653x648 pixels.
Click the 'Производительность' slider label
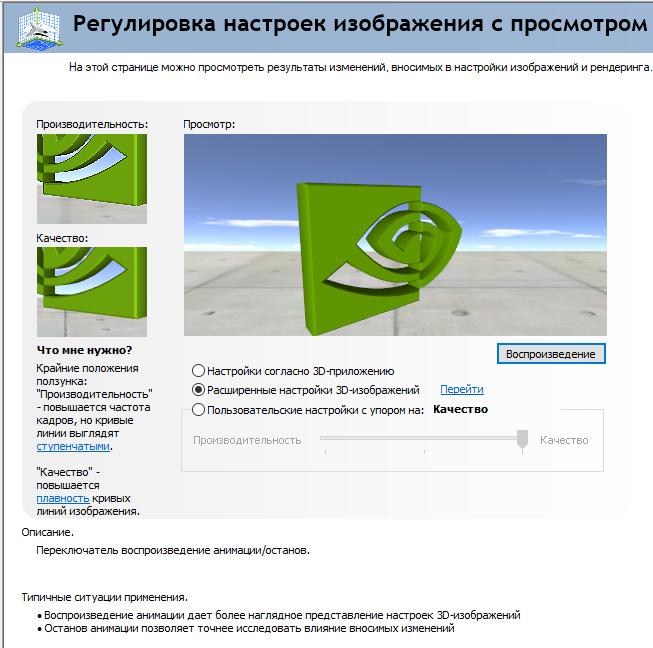pyautogui.click(x=247, y=440)
